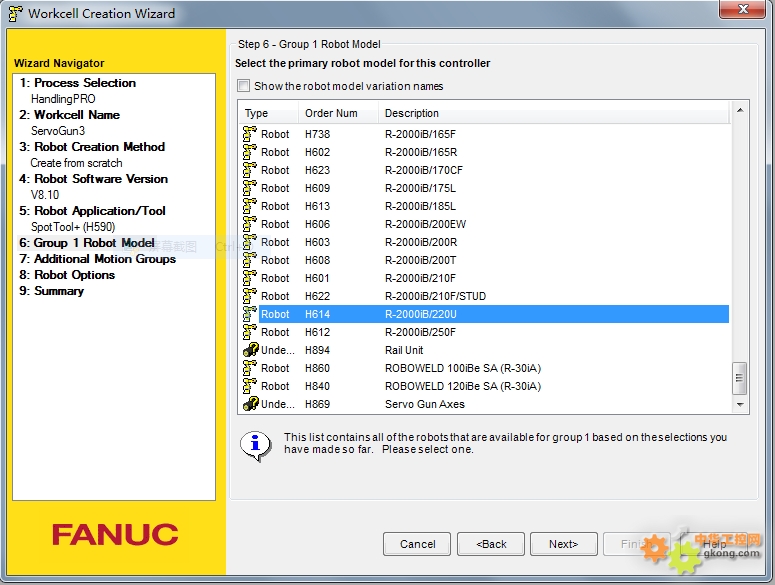Go to step 4: Robot Software Version

(x=93, y=179)
